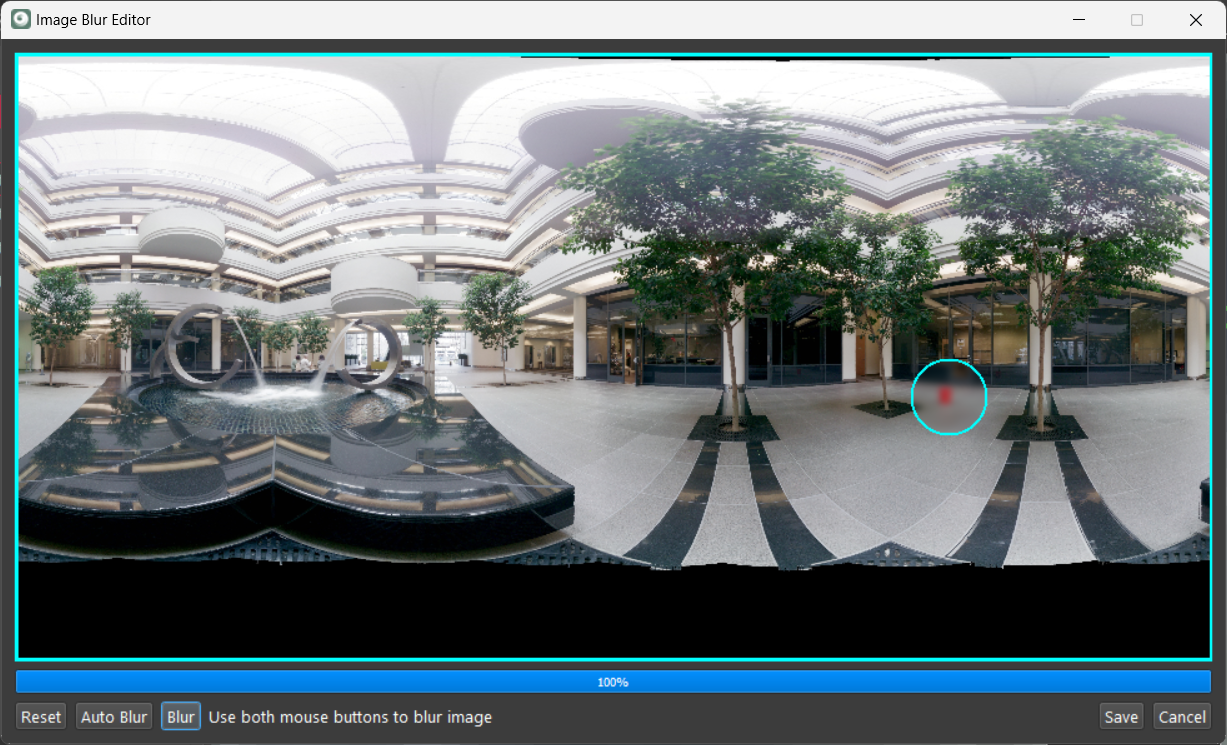Click the Image Blur Editor app icon
The image size is (1227, 745).
click(20, 19)
